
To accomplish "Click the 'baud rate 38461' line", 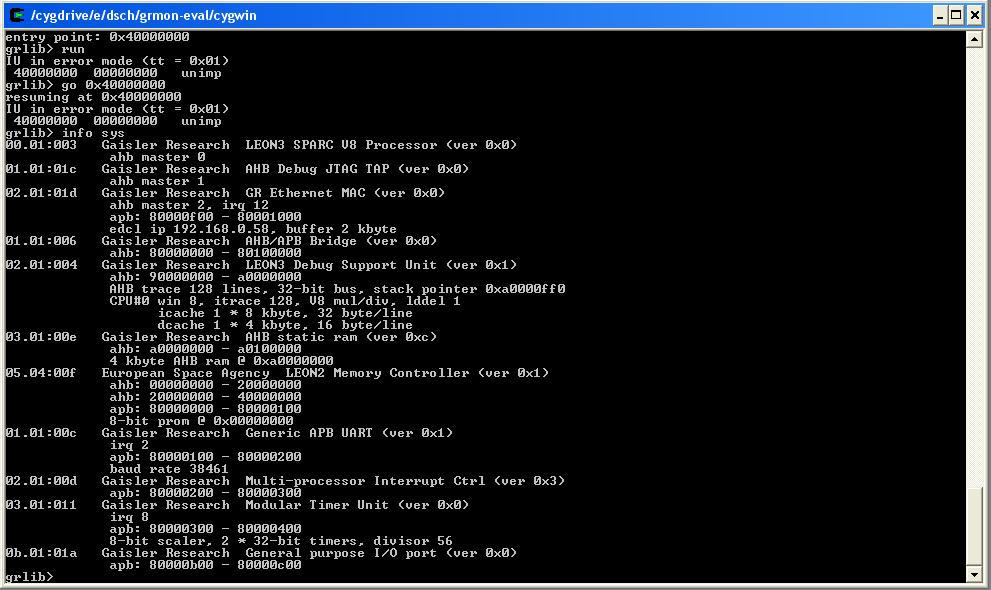I will 169,469.
